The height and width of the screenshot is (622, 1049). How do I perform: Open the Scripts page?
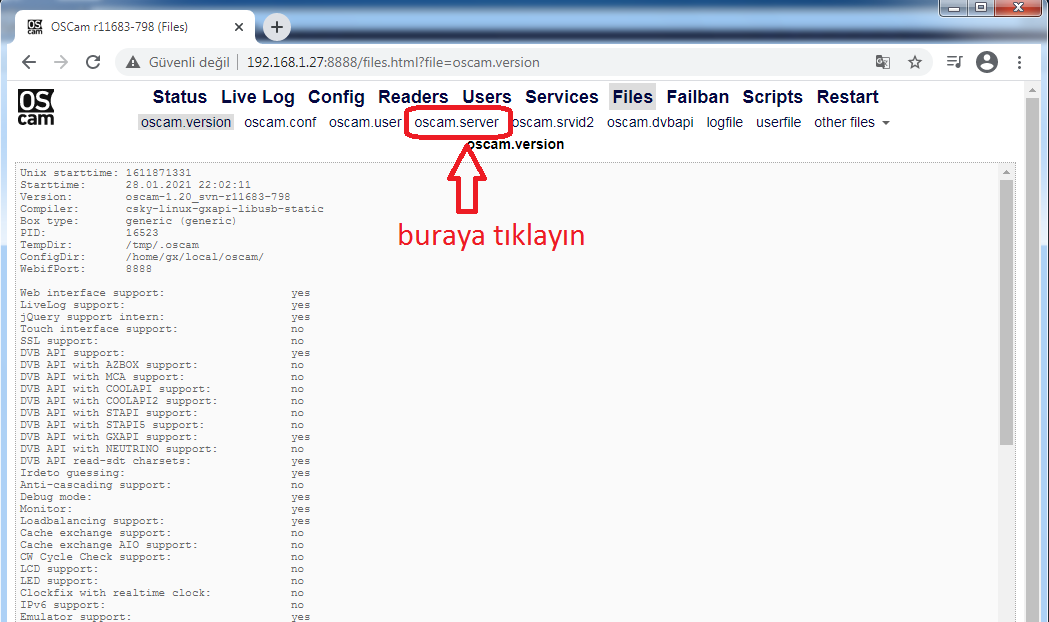click(x=772, y=97)
